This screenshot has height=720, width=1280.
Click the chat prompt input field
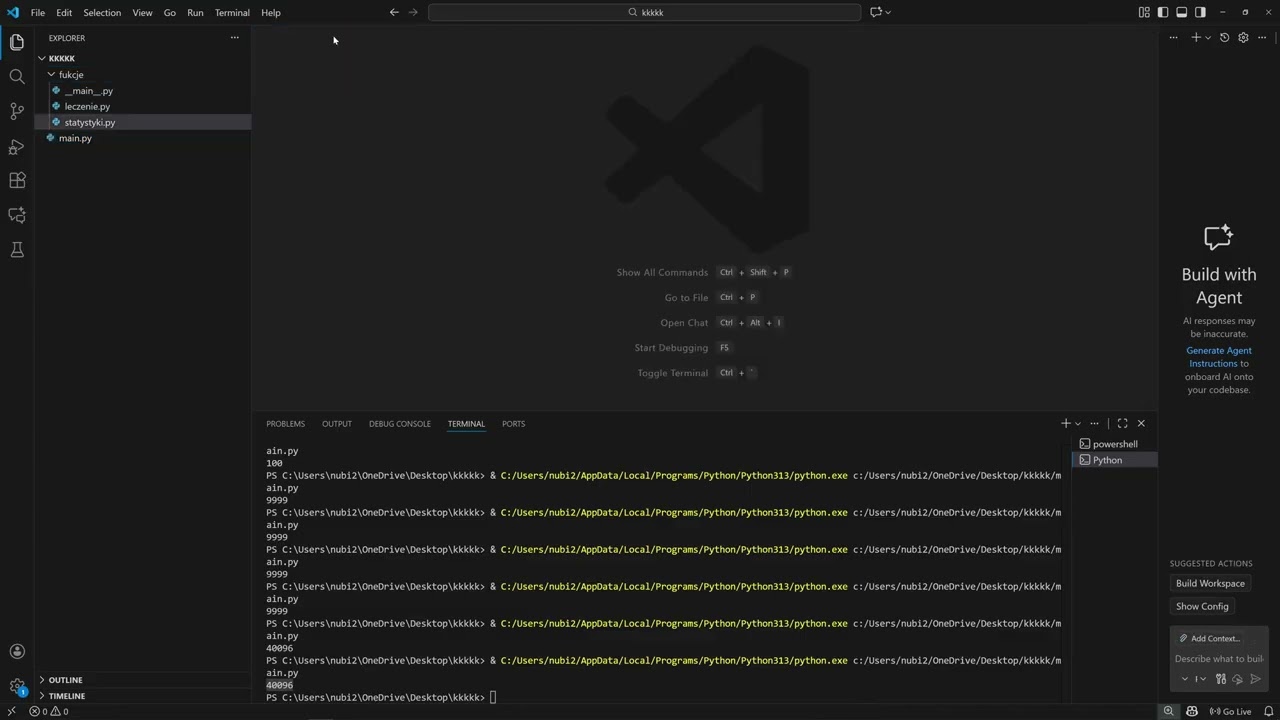[1219, 659]
